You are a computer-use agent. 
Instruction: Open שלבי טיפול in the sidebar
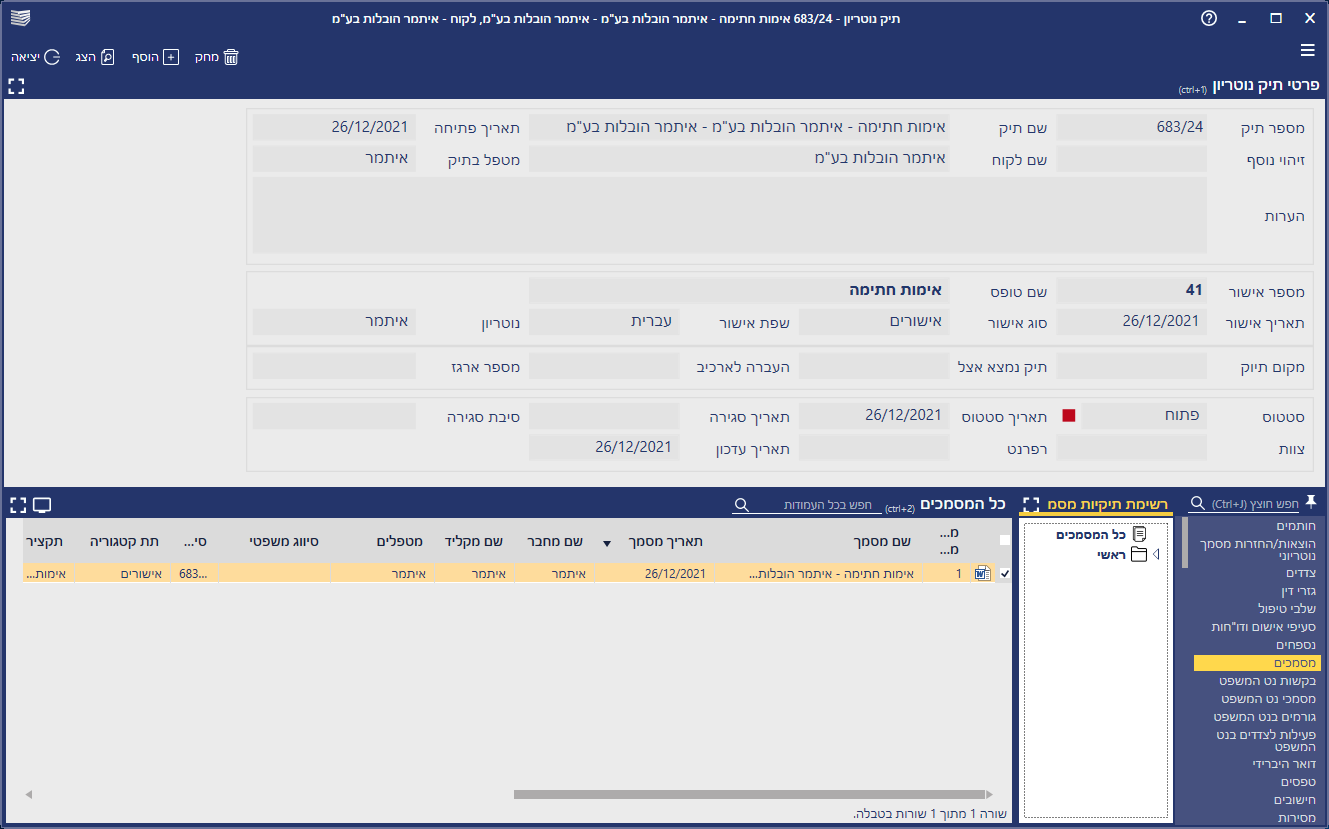1287,608
